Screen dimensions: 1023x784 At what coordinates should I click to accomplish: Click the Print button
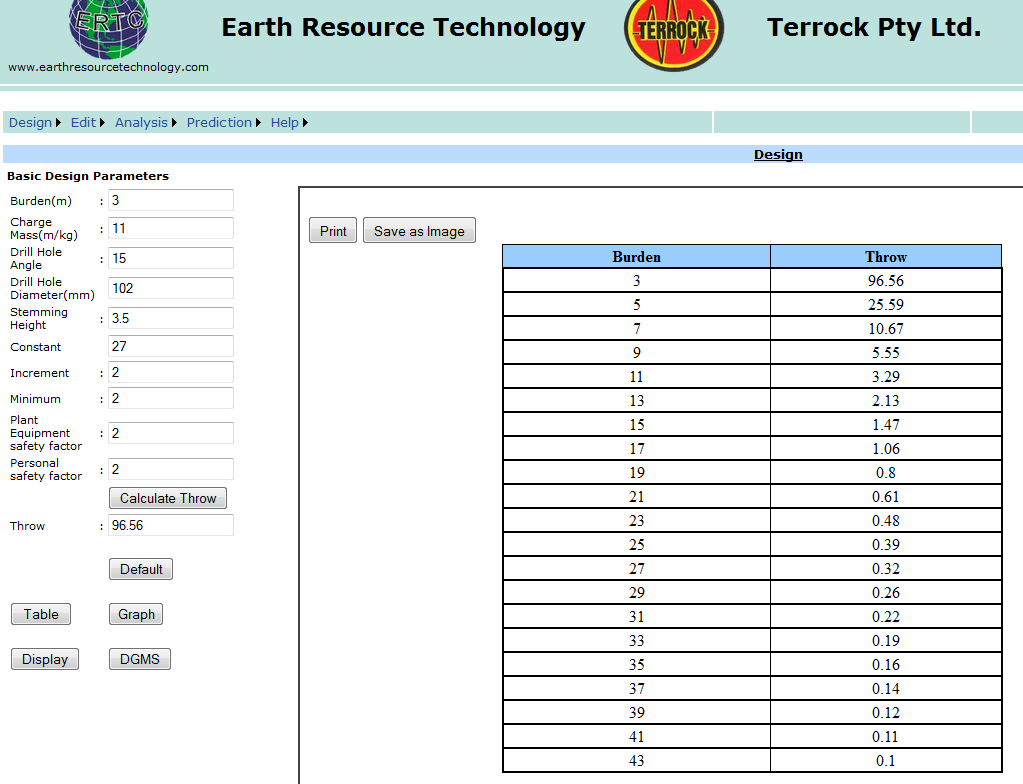333,231
